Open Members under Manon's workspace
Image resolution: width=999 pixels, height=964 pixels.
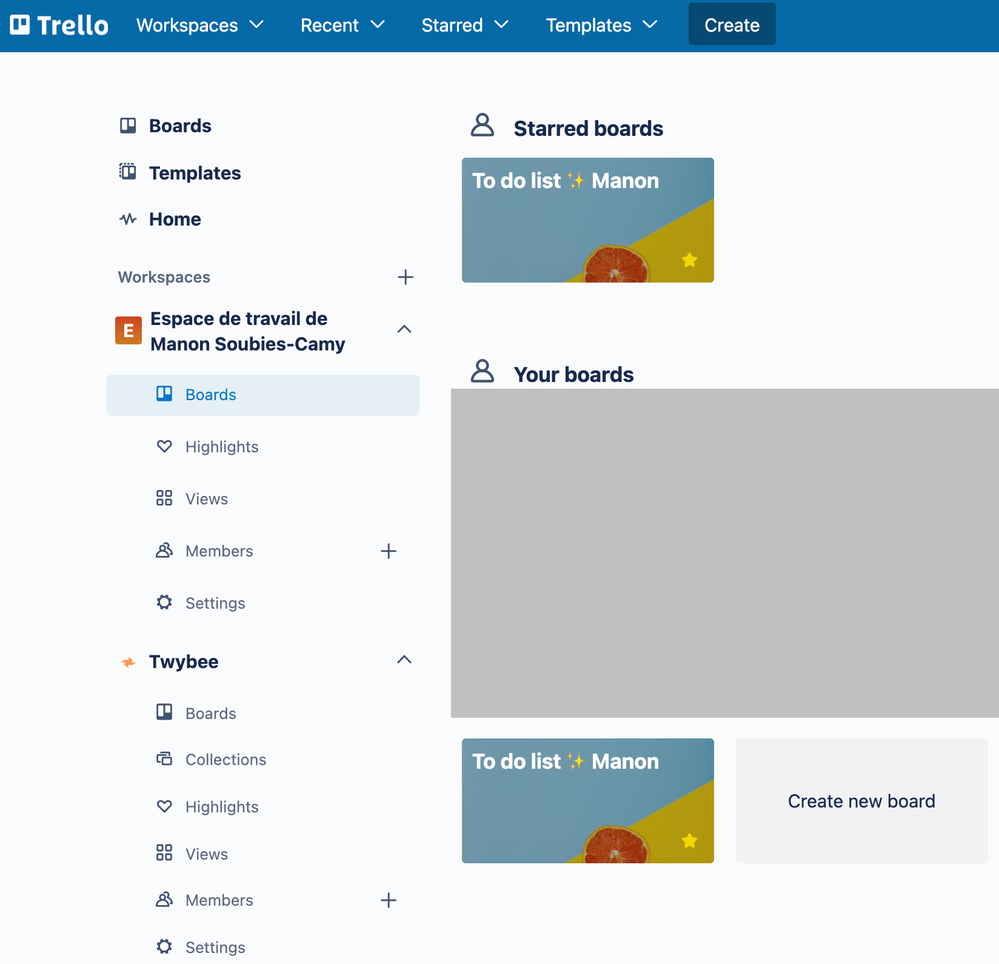pyautogui.click(x=219, y=551)
